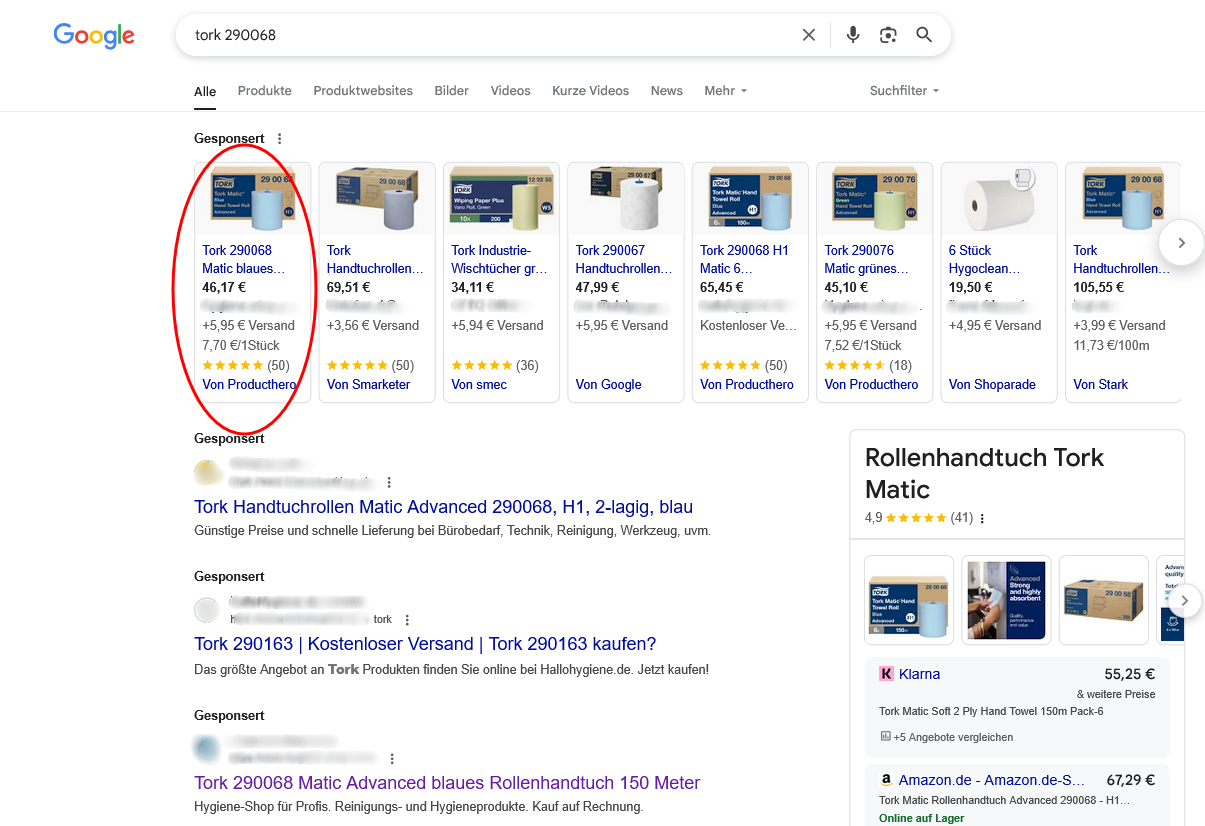Open Tork 290067 Handtuchrollen product listing
1205x826 pixels.
(624, 259)
